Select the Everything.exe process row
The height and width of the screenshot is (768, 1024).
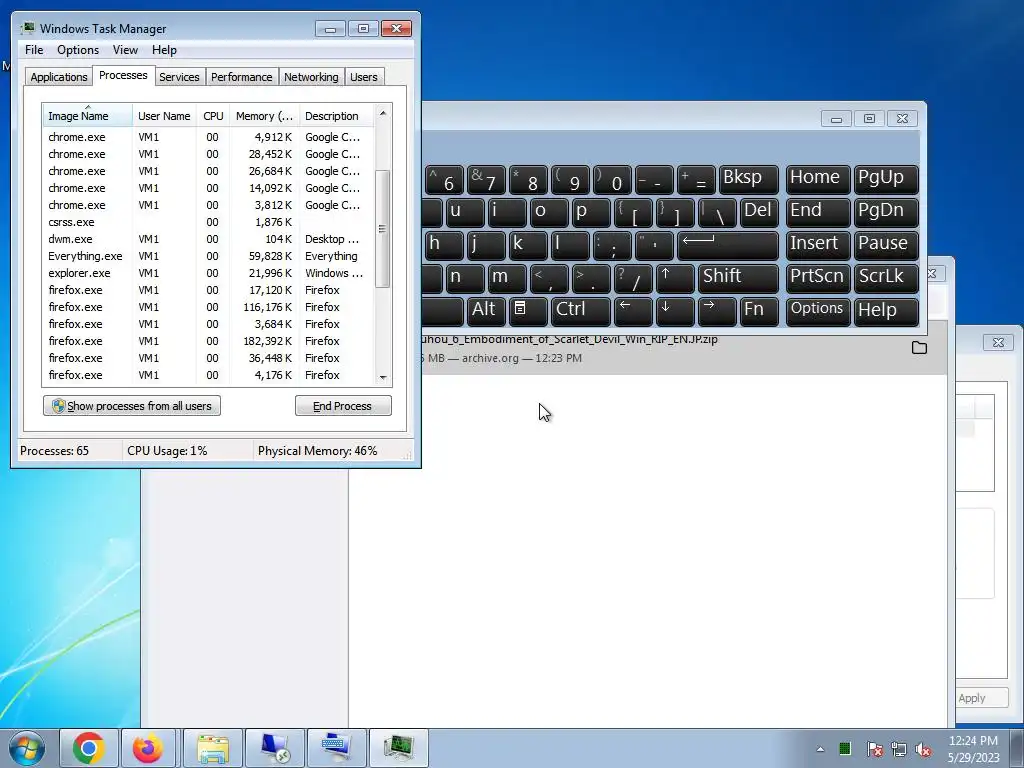coord(208,256)
